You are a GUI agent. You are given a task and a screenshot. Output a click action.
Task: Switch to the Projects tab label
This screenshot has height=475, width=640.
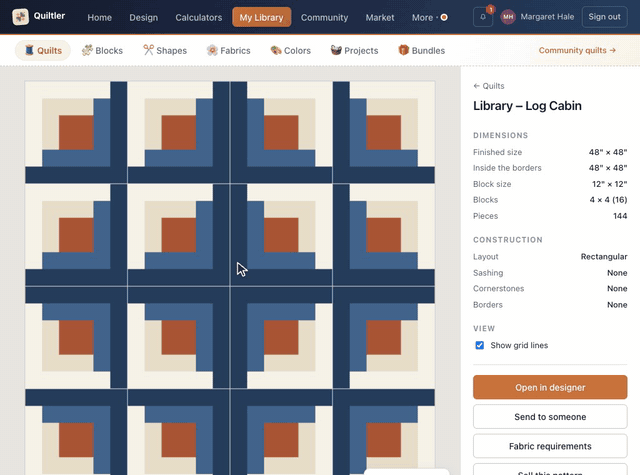[x=361, y=51]
